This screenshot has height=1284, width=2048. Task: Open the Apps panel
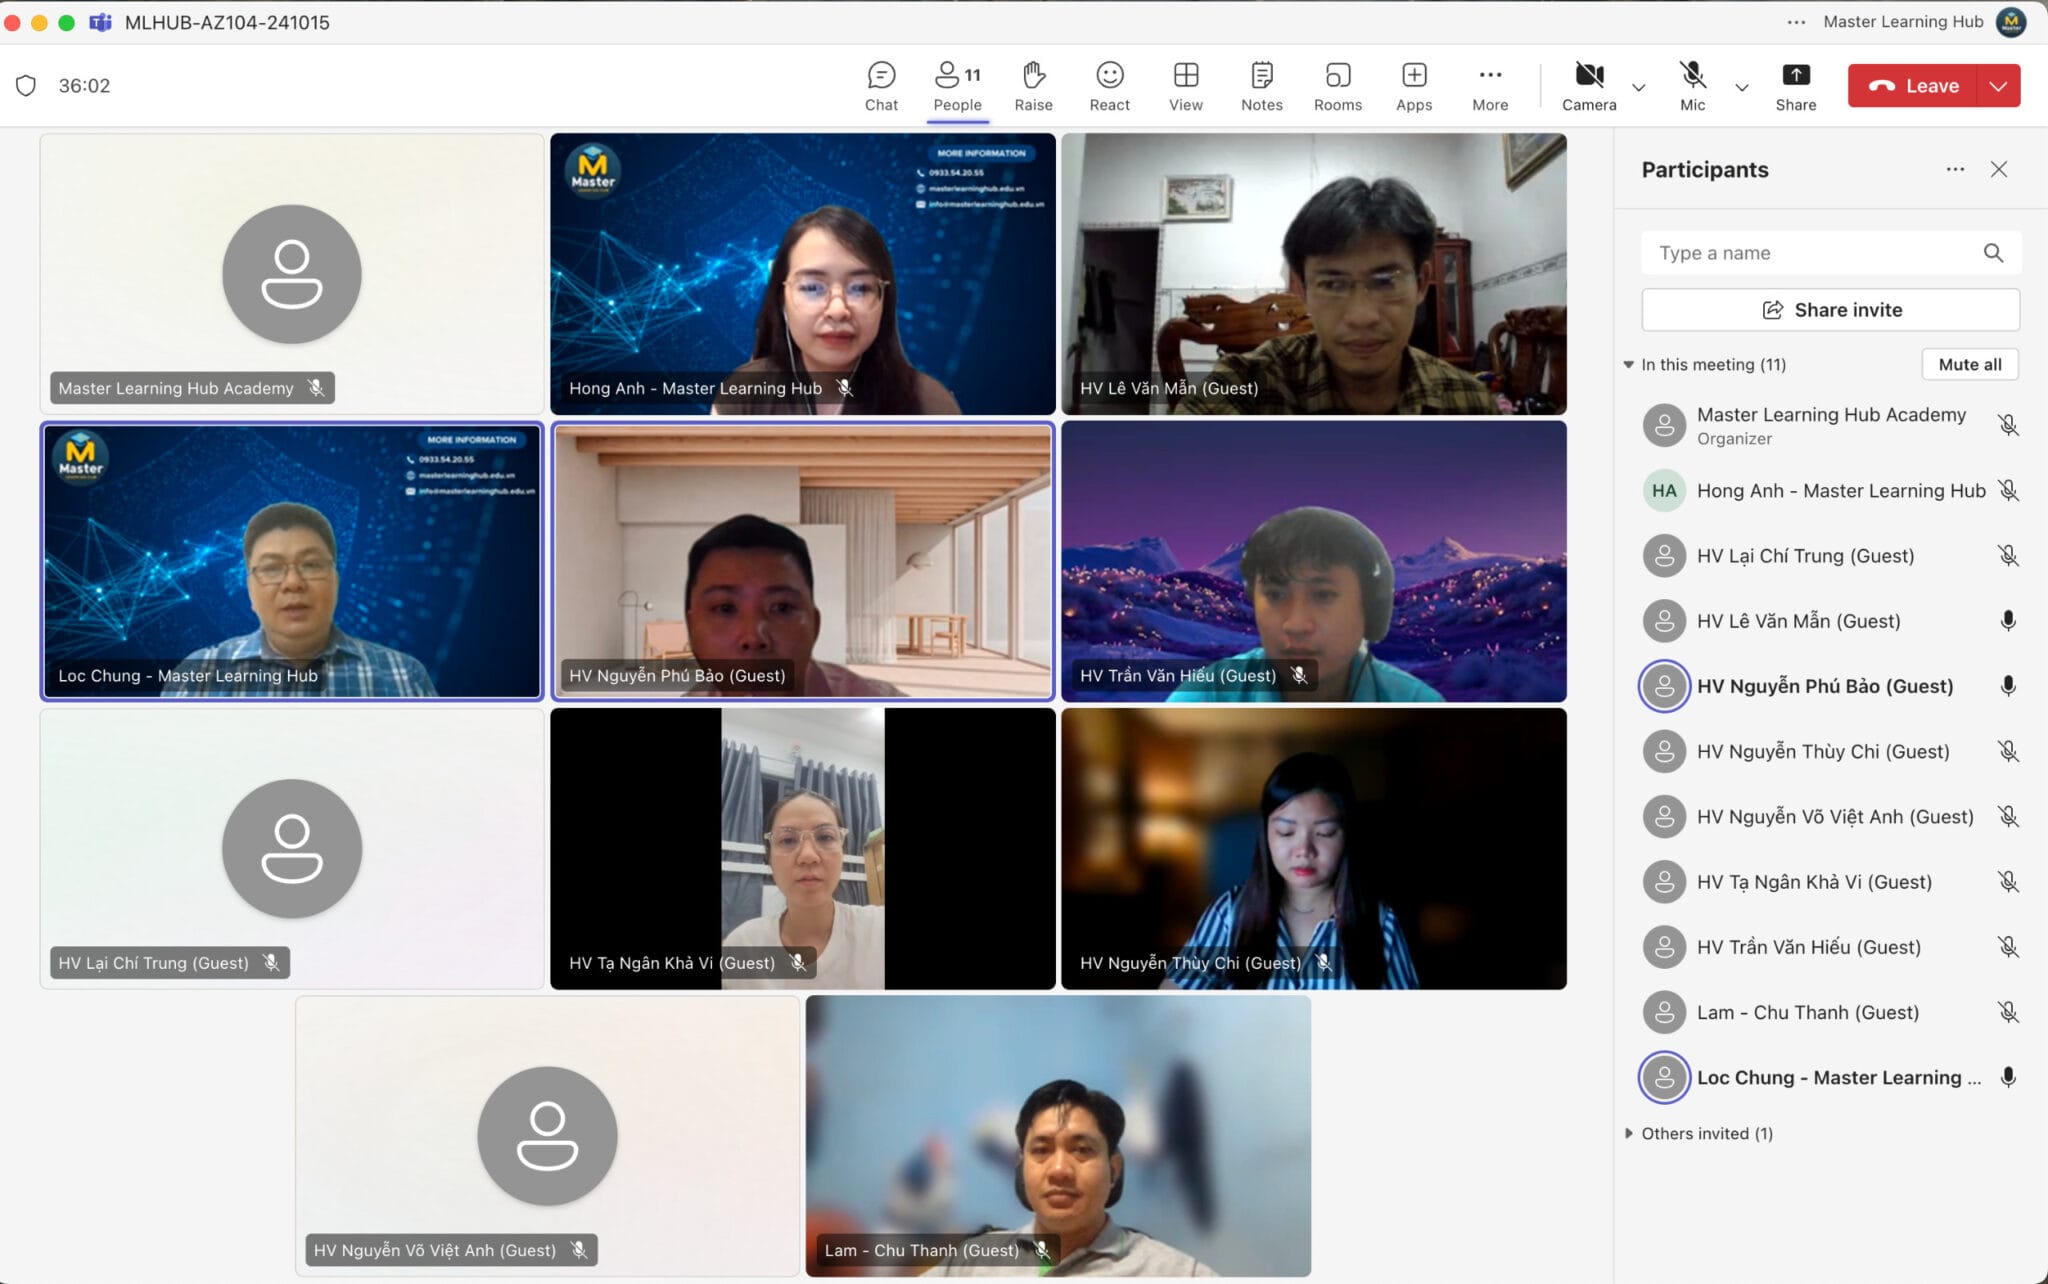point(1414,85)
